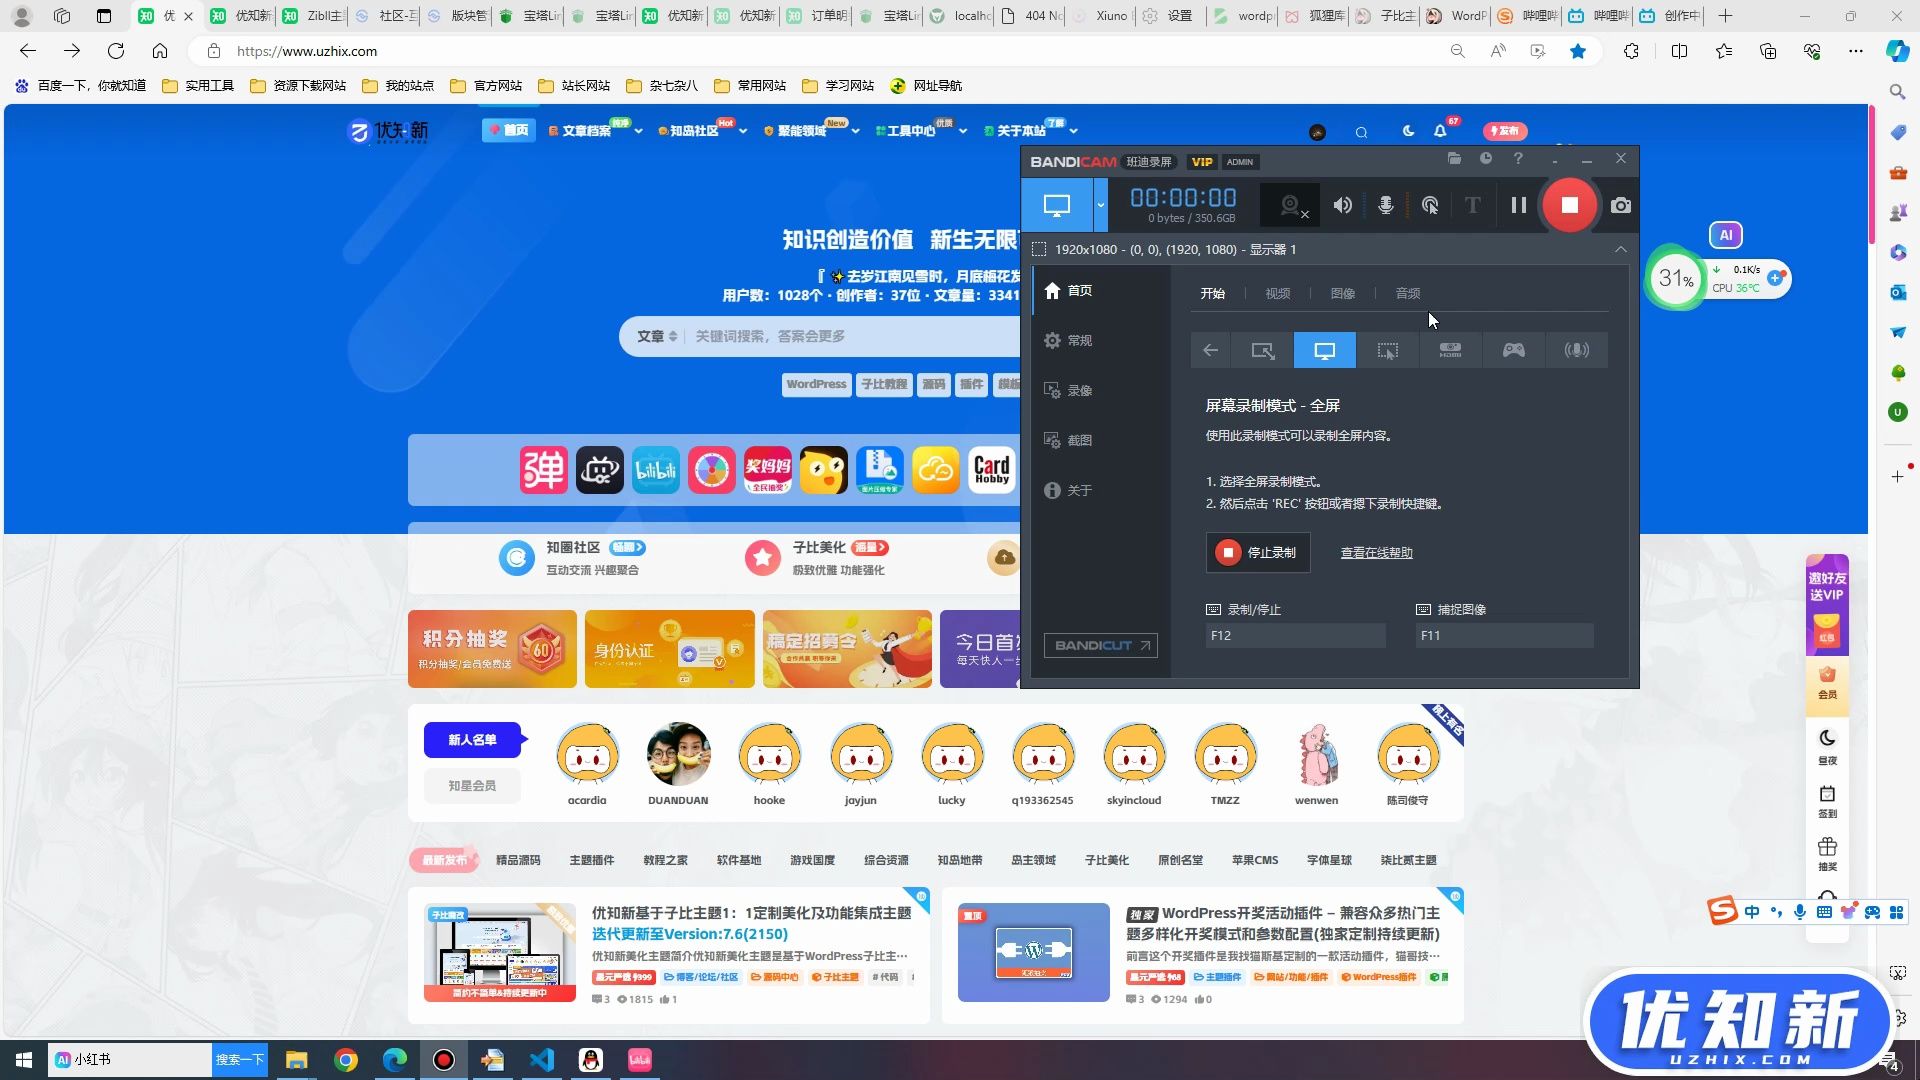Screen dimensions: 1920x1080
Task: Toggle the mouse click effect icon
Action: 1430,205
